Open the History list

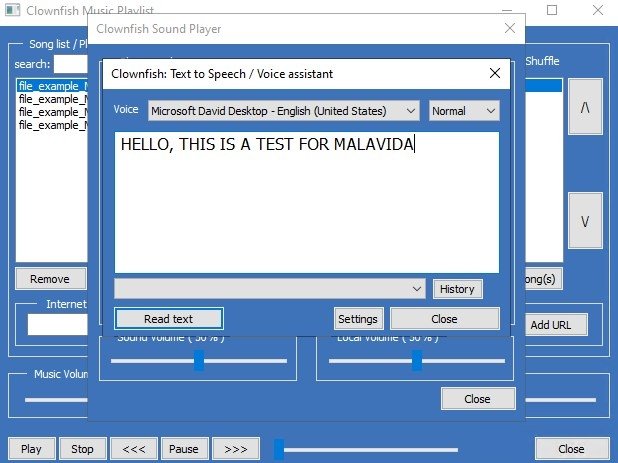[457, 289]
